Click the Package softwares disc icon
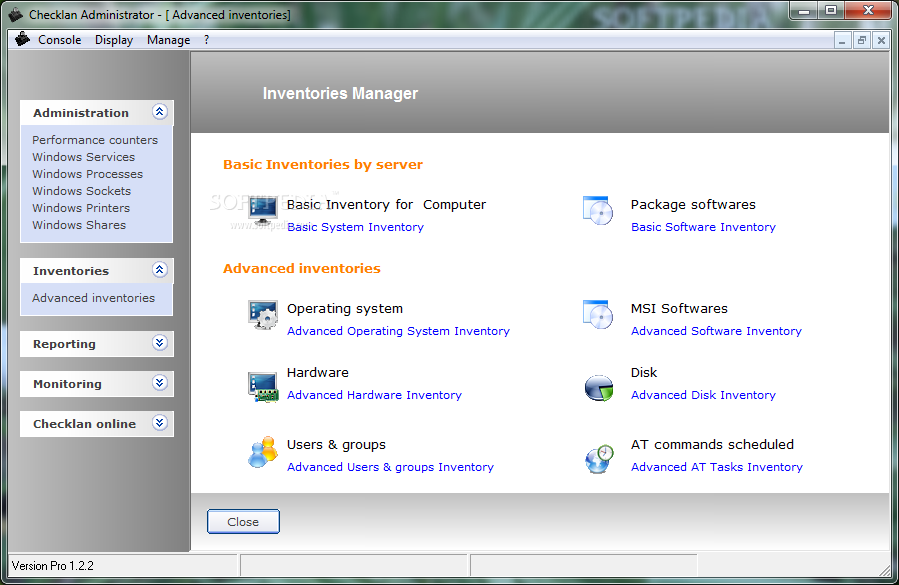The image size is (899, 585). point(598,210)
